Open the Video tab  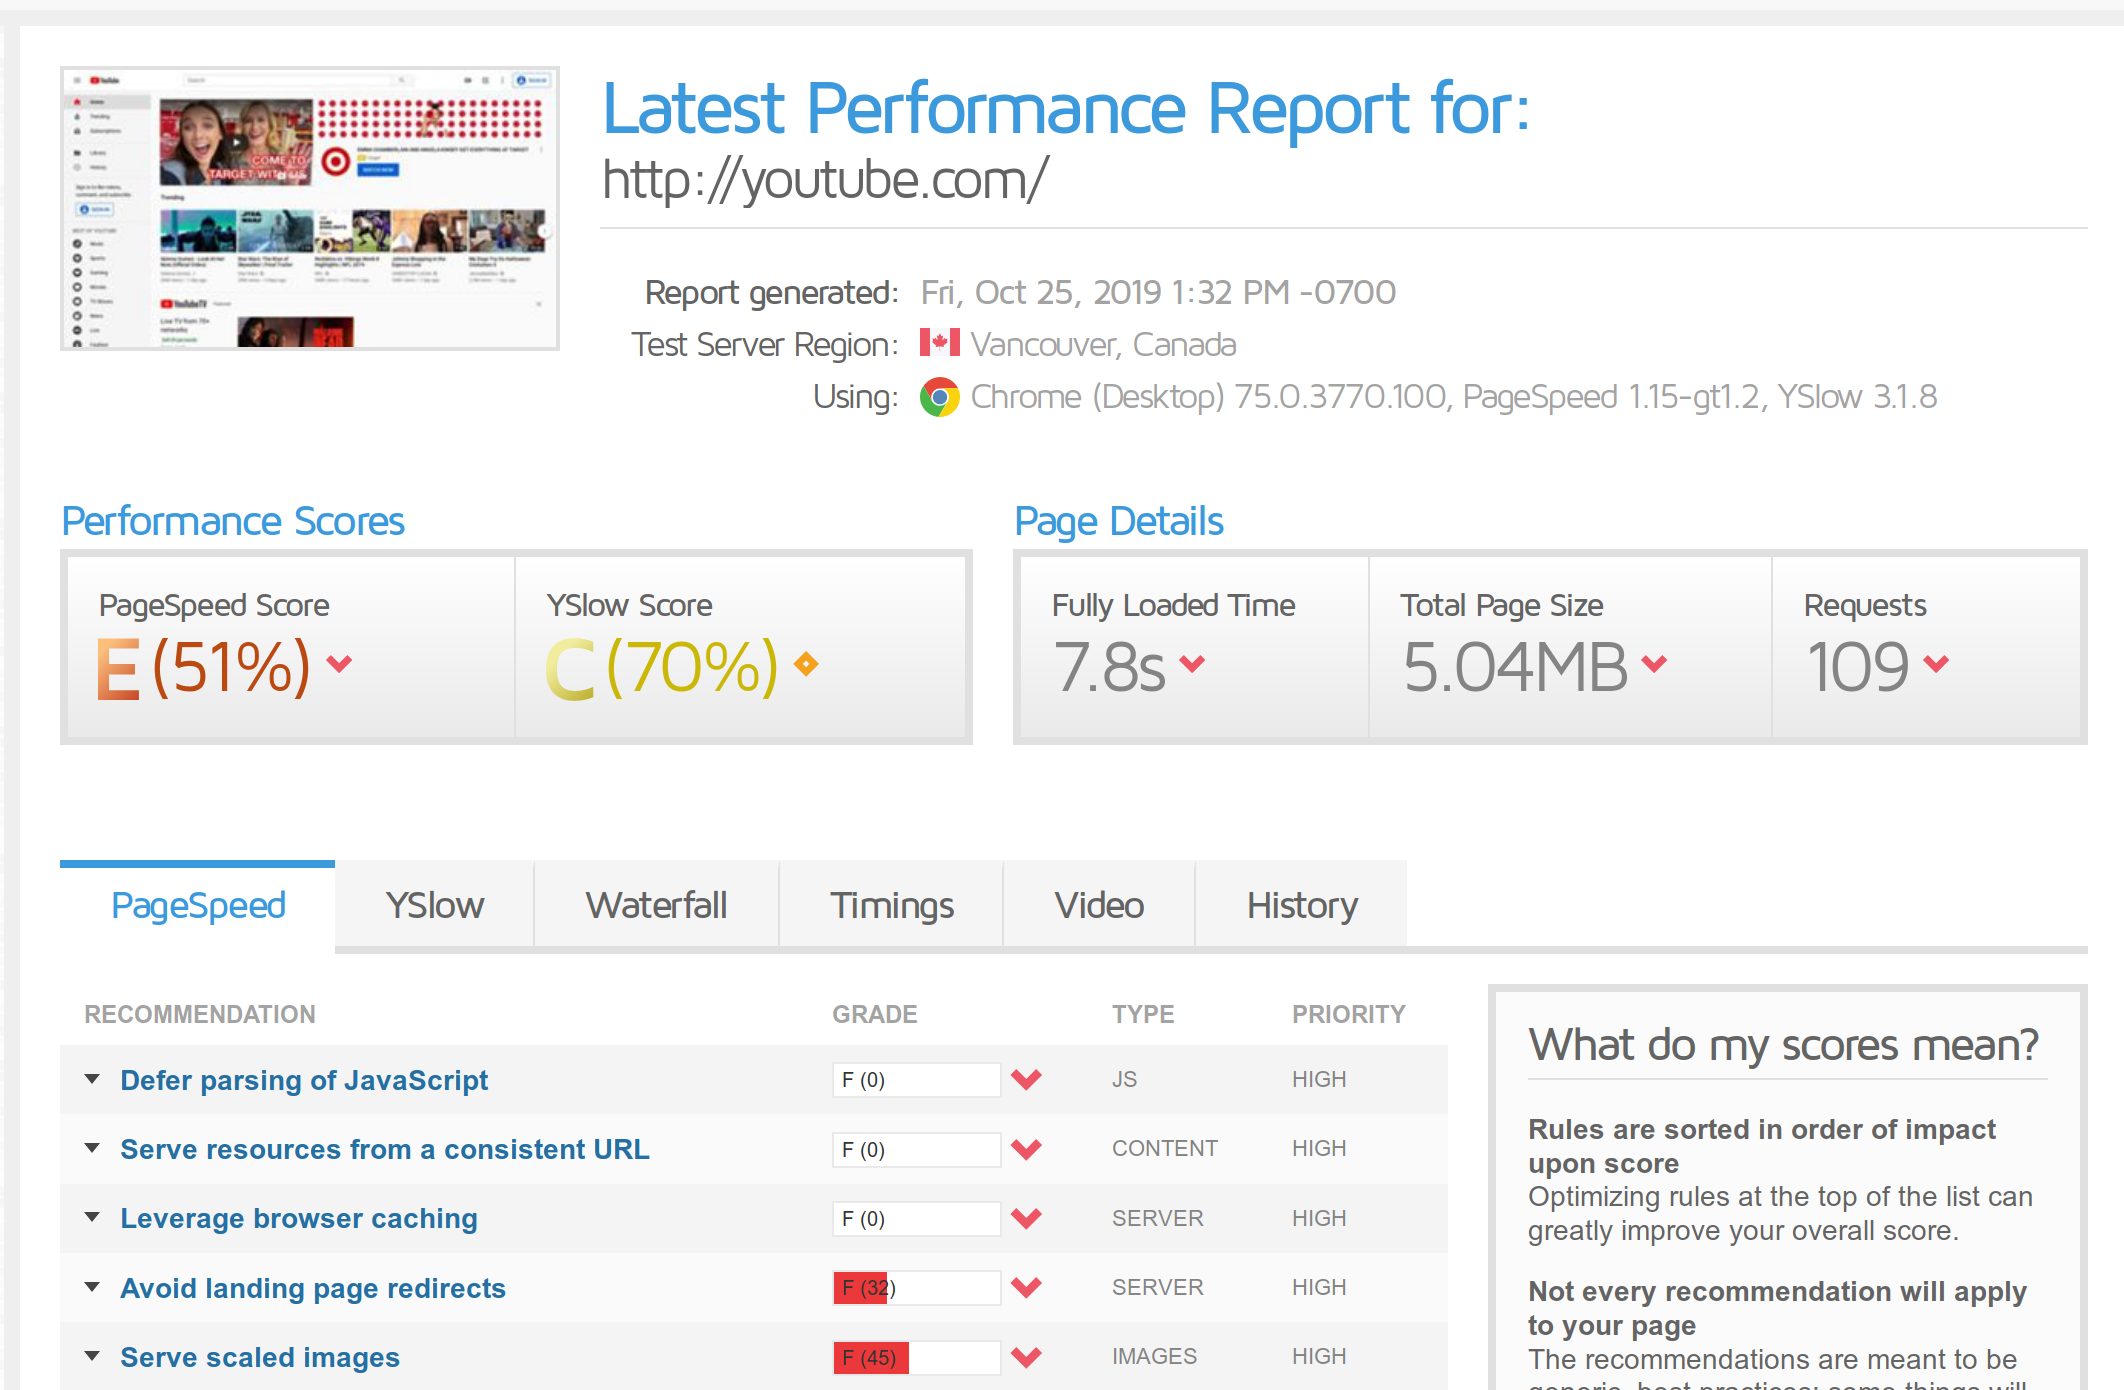(x=1099, y=905)
